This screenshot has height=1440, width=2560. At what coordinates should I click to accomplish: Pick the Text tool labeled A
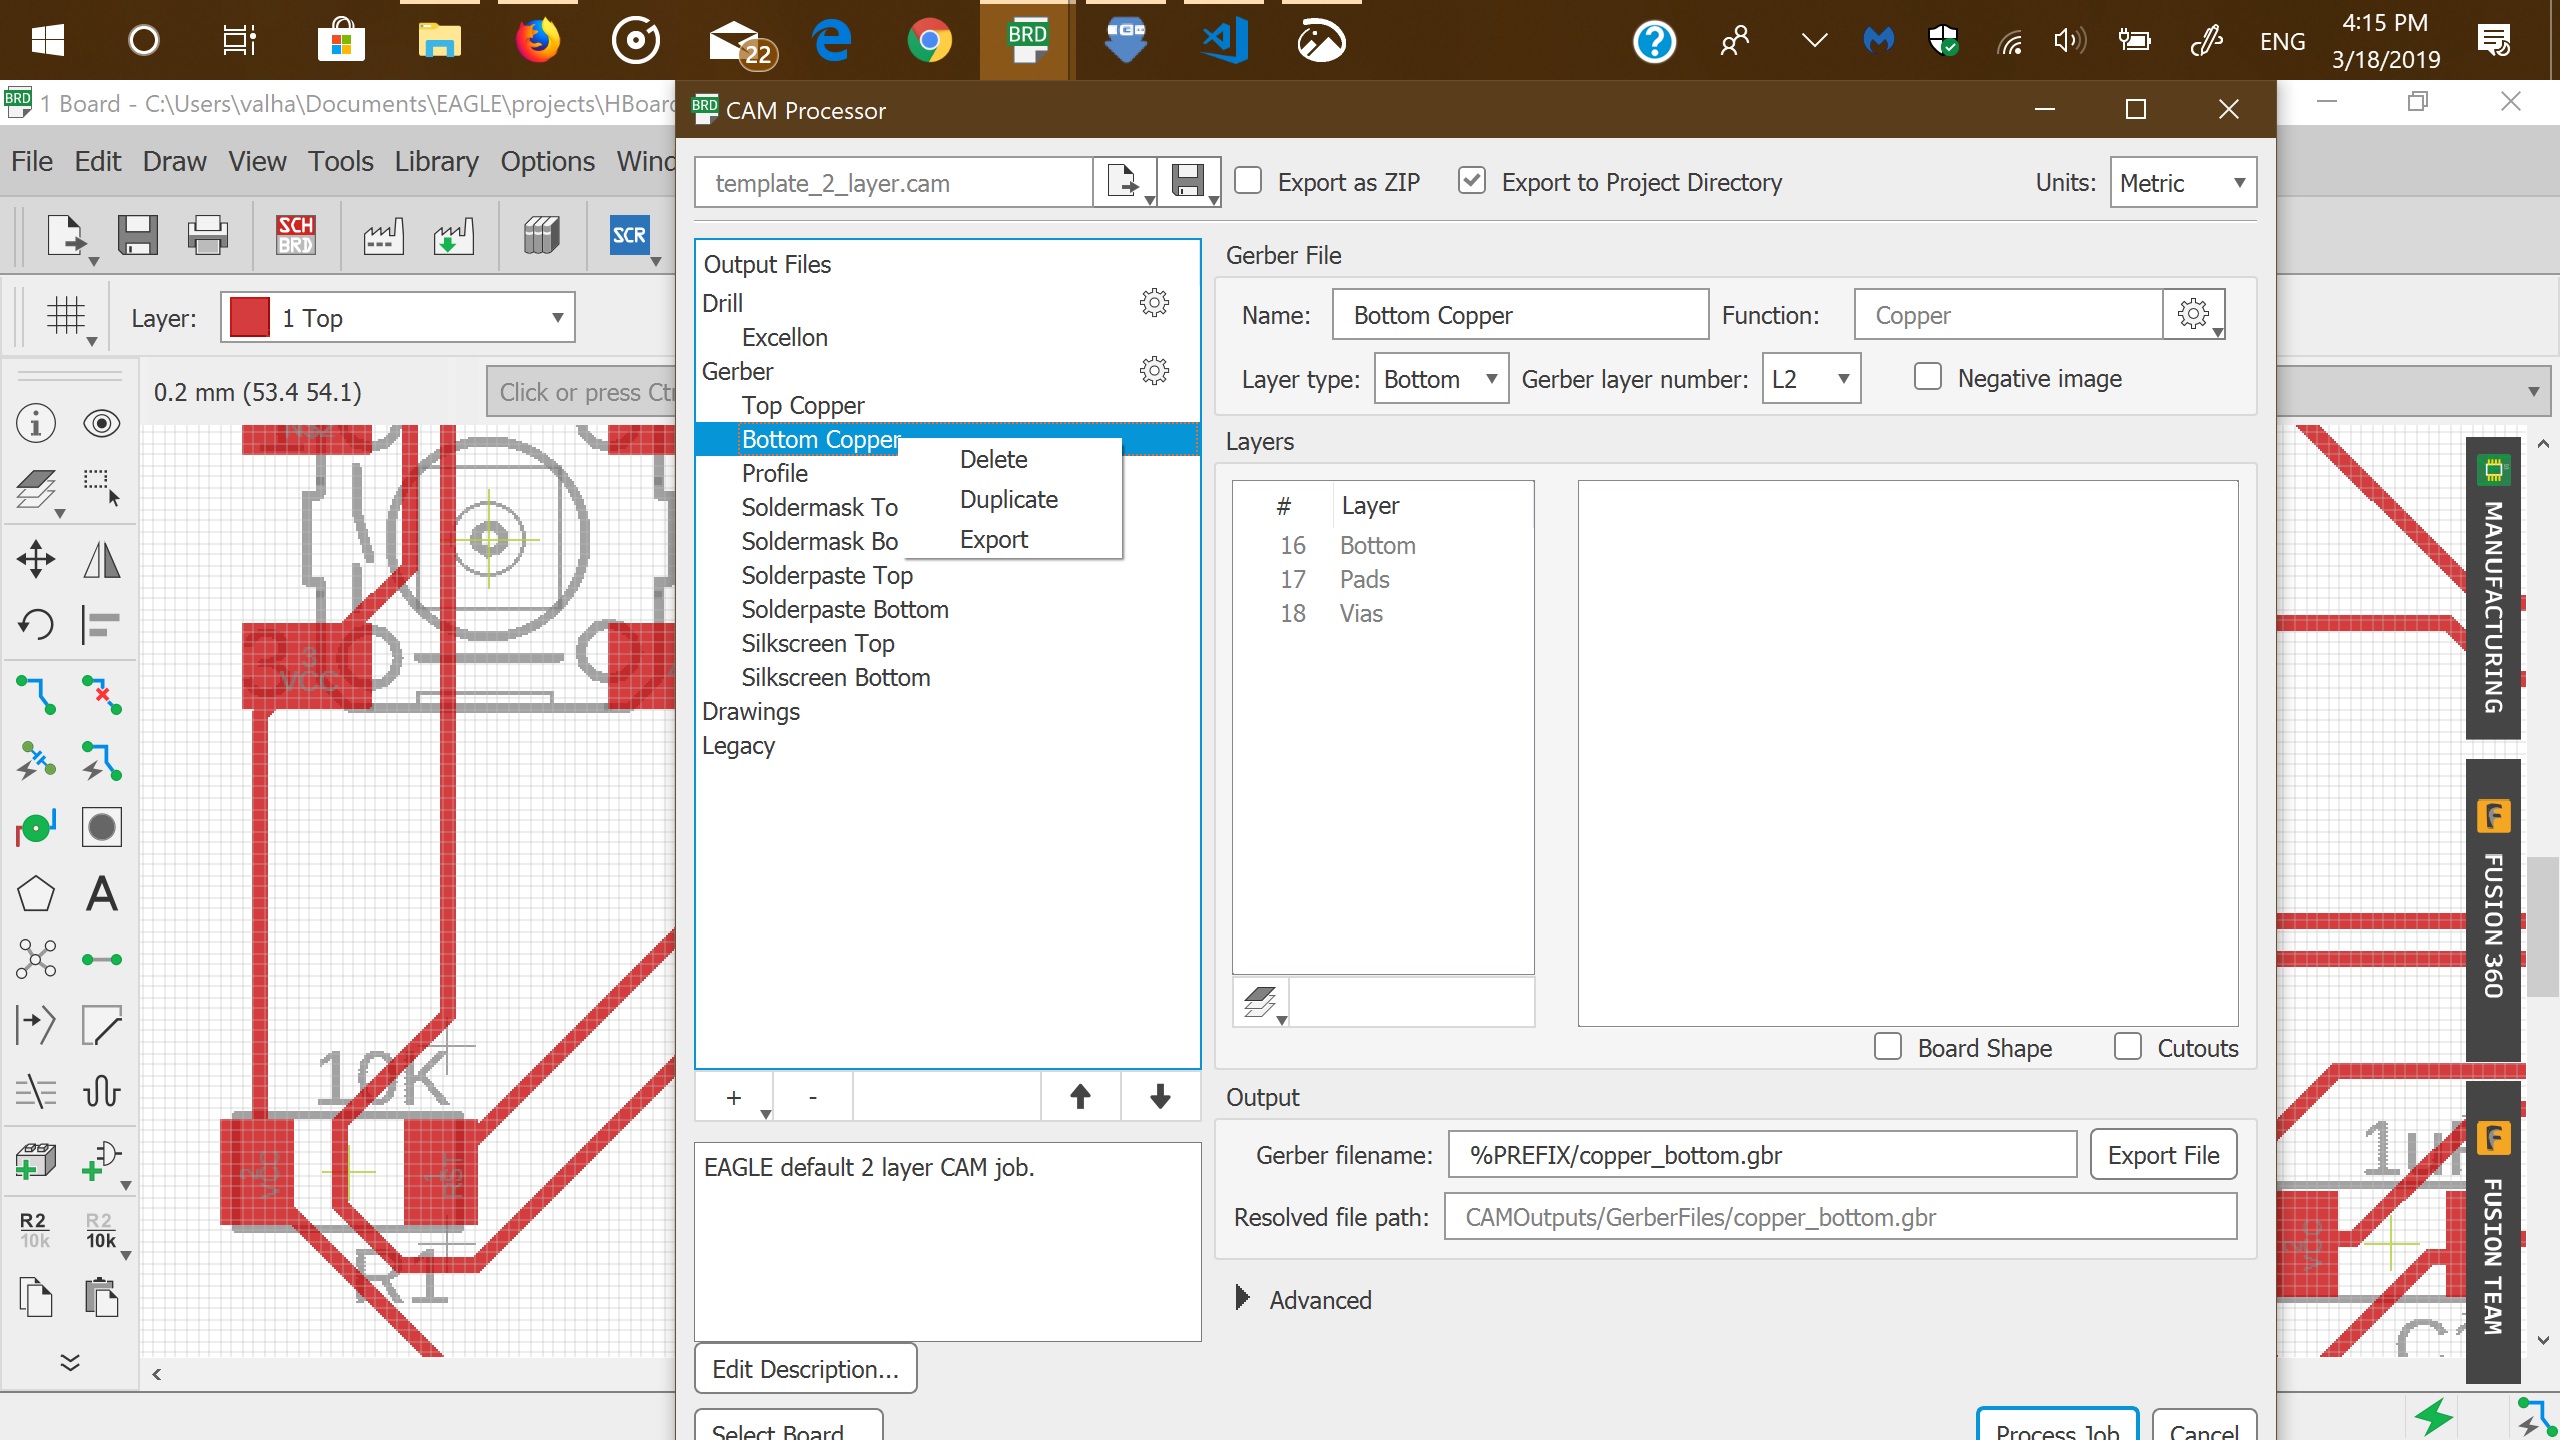tap(101, 893)
